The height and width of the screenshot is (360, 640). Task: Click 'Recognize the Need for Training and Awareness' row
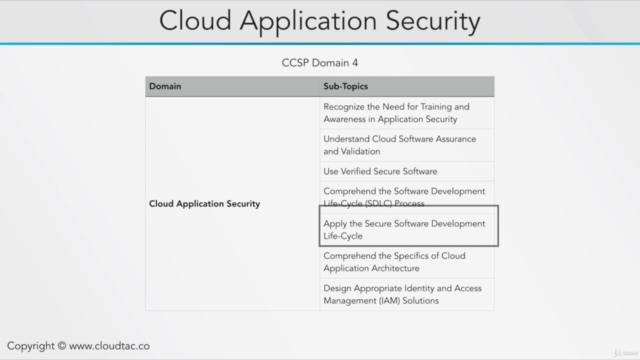coord(407,113)
